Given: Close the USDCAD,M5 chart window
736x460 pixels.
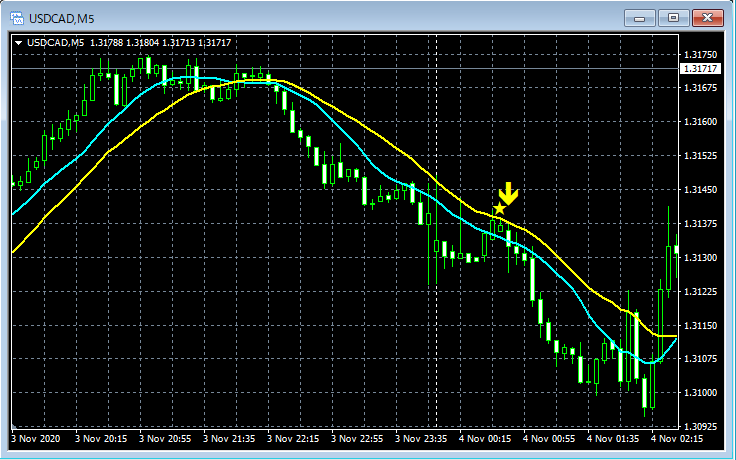Looking at the screenshot, I should pyautogui.click(x=708, y=18).
